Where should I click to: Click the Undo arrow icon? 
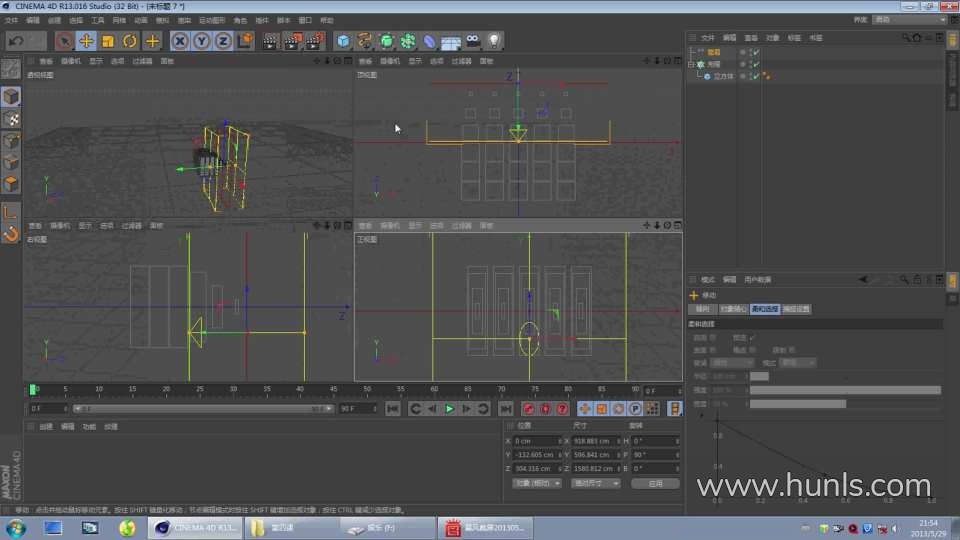[x=15, y=41]
